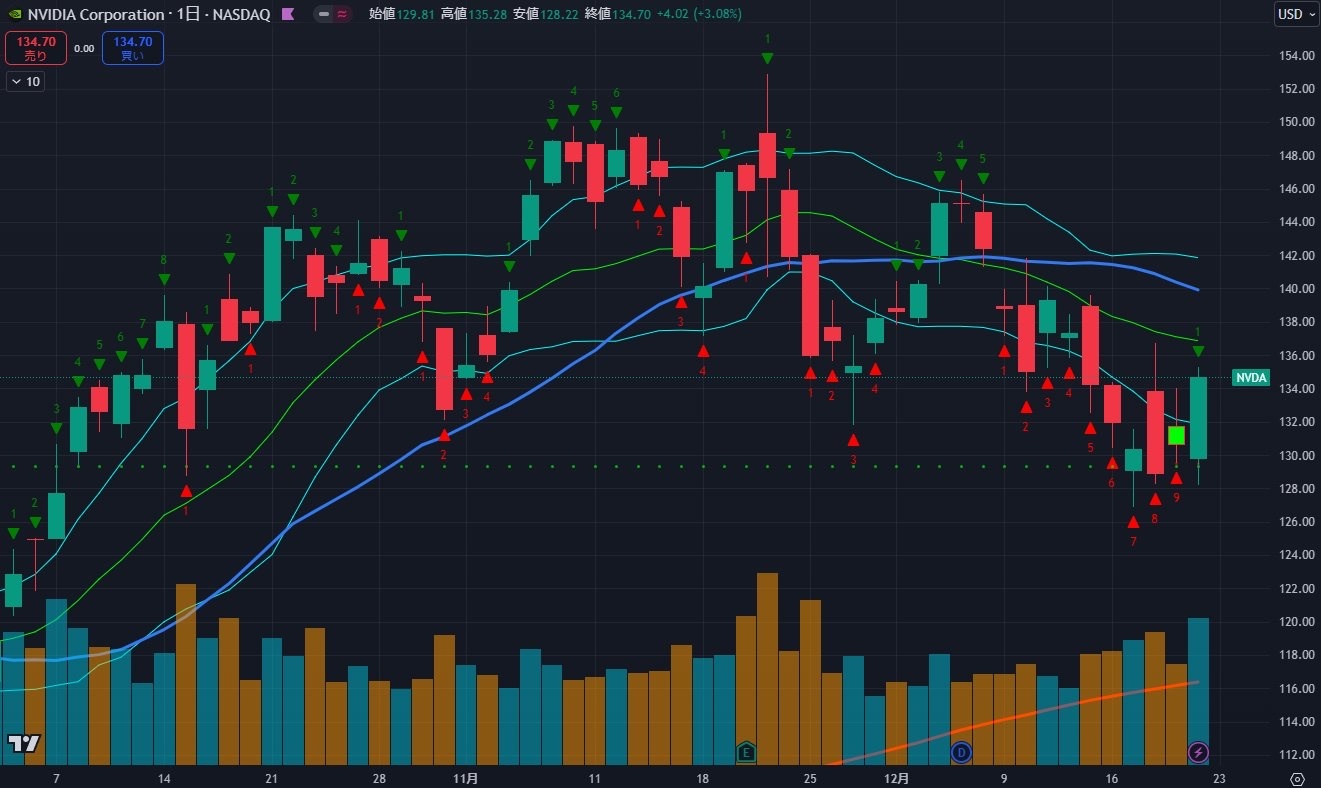
Task: Click the 0.00 spread value between sell and buy
Action: pos(84,48)
